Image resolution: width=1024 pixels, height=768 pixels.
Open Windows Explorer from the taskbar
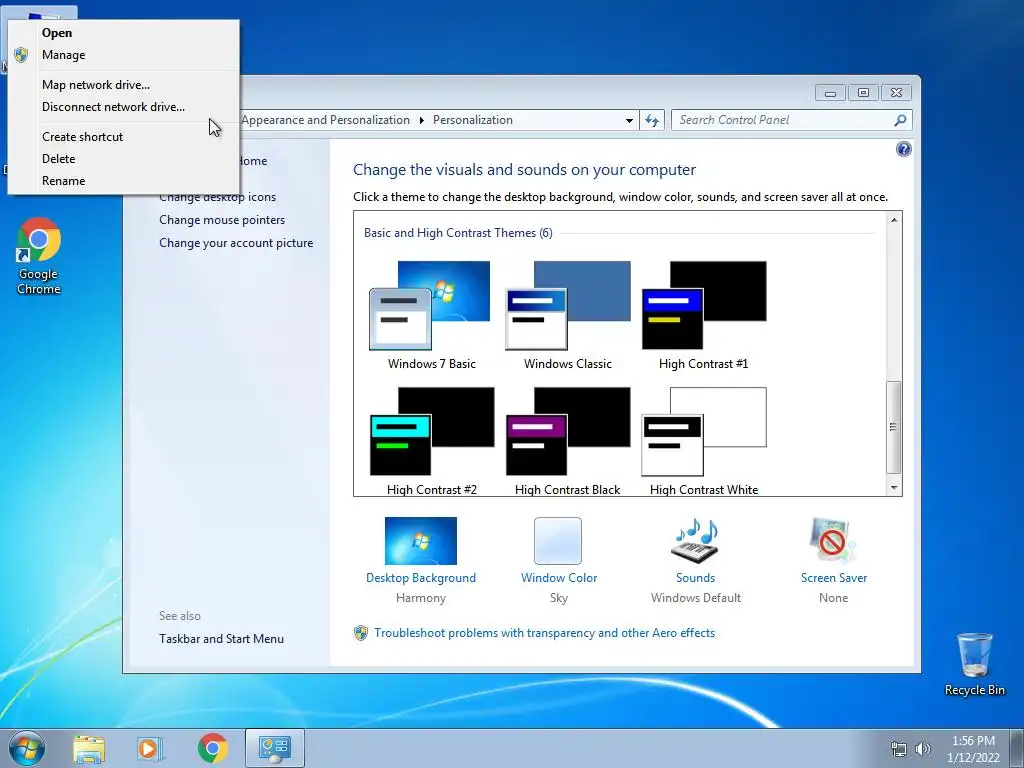coord(89,749)
